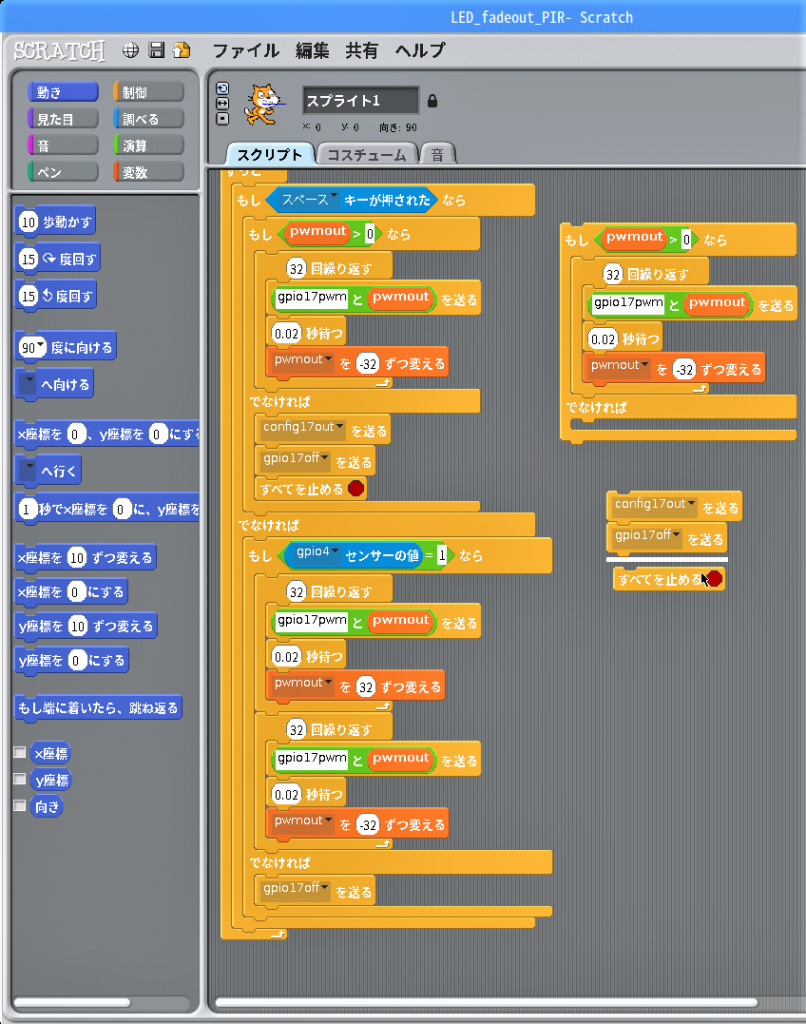Image resolution: width=806 pixels, height=1024 pixels.
Task: Enable the y座標 reporter checkbox
Action: tap(19, 779)
